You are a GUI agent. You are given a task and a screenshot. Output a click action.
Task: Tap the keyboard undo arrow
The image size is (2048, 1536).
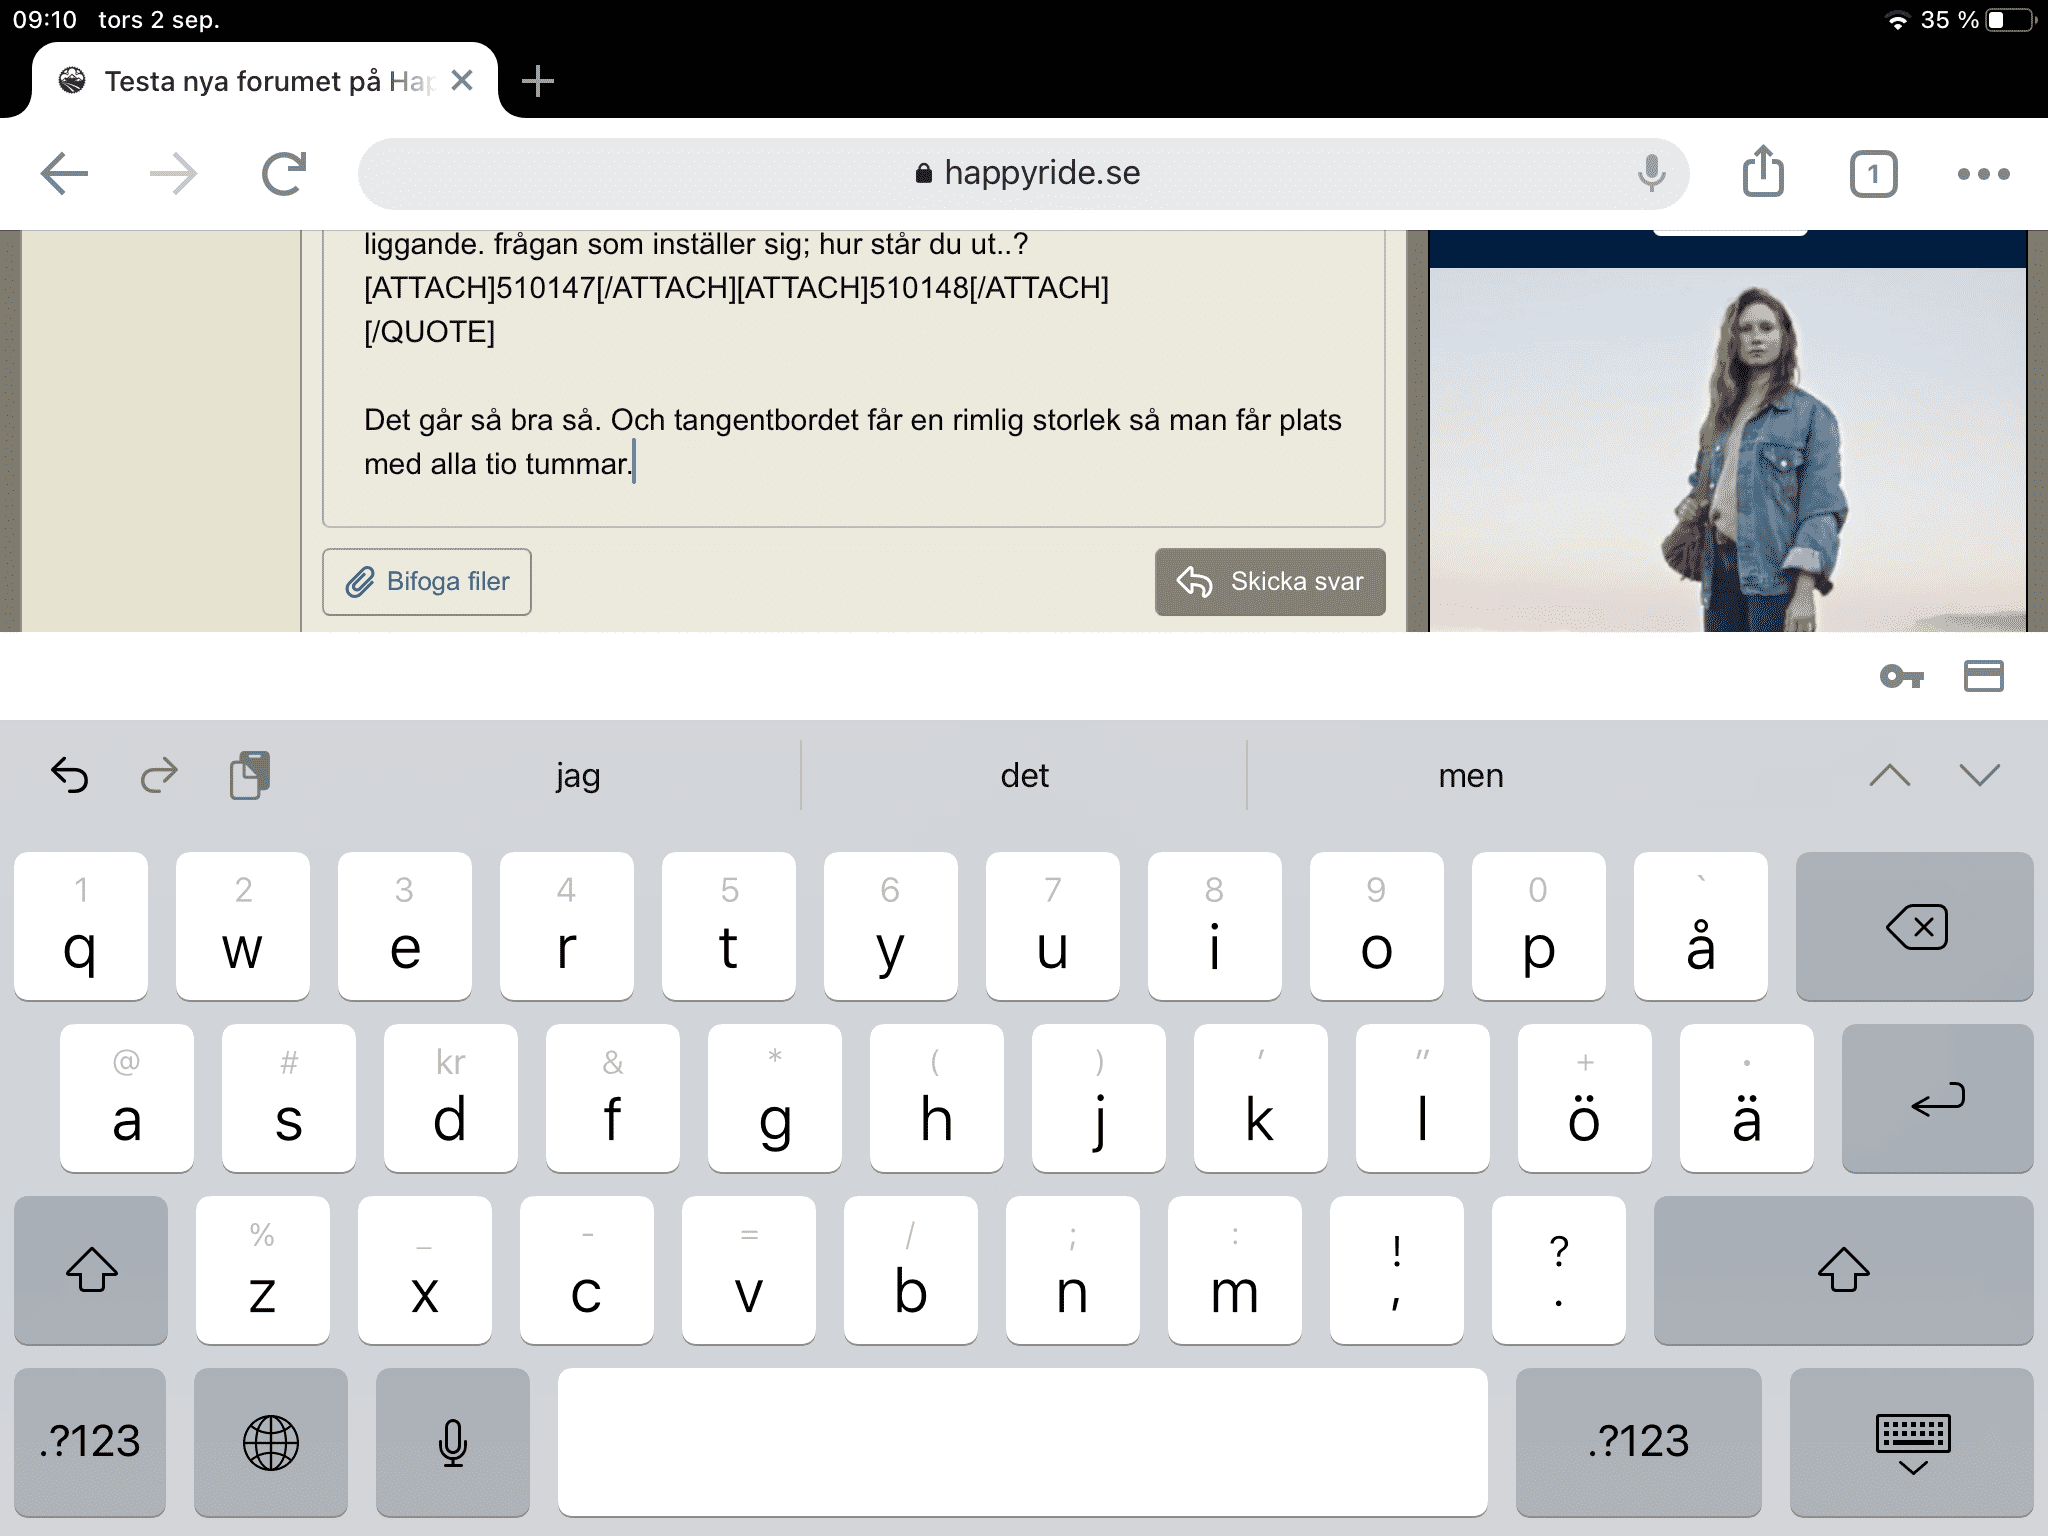click(x=70, y=775)
